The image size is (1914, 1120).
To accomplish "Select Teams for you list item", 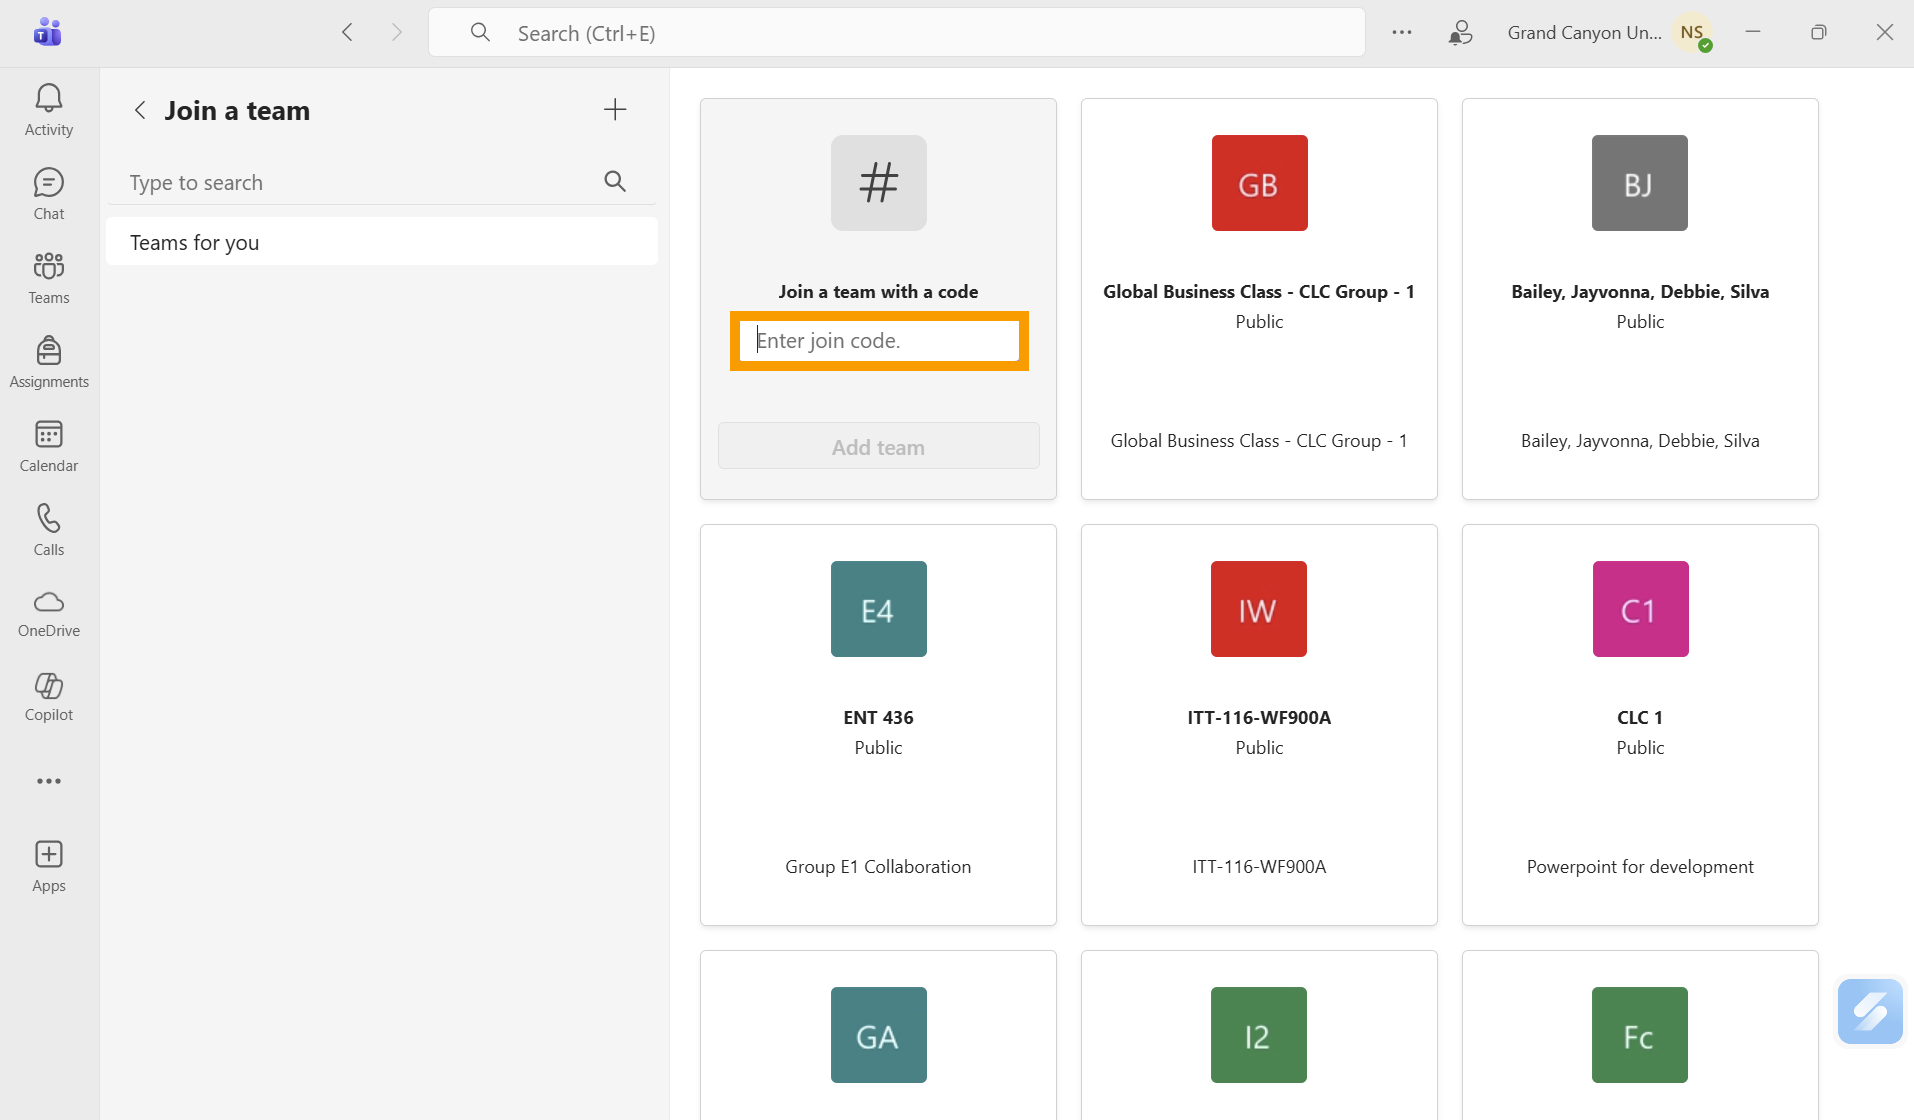I will (381, 243).
